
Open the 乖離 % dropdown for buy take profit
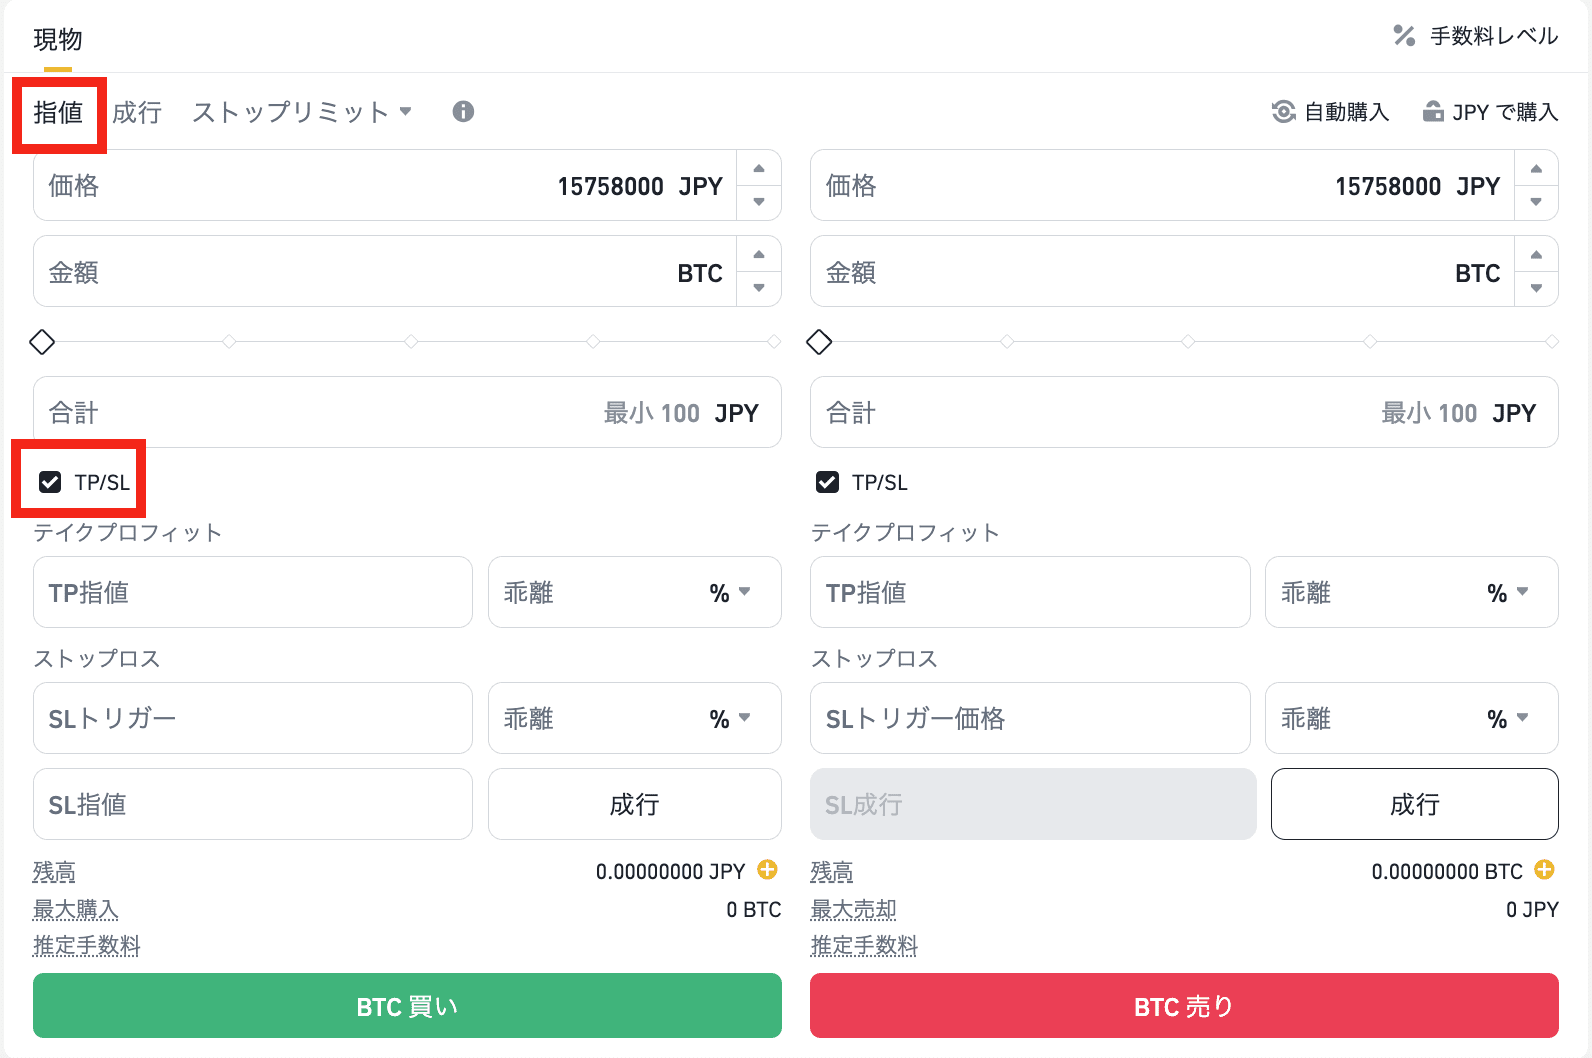click(x=744, y=592)
